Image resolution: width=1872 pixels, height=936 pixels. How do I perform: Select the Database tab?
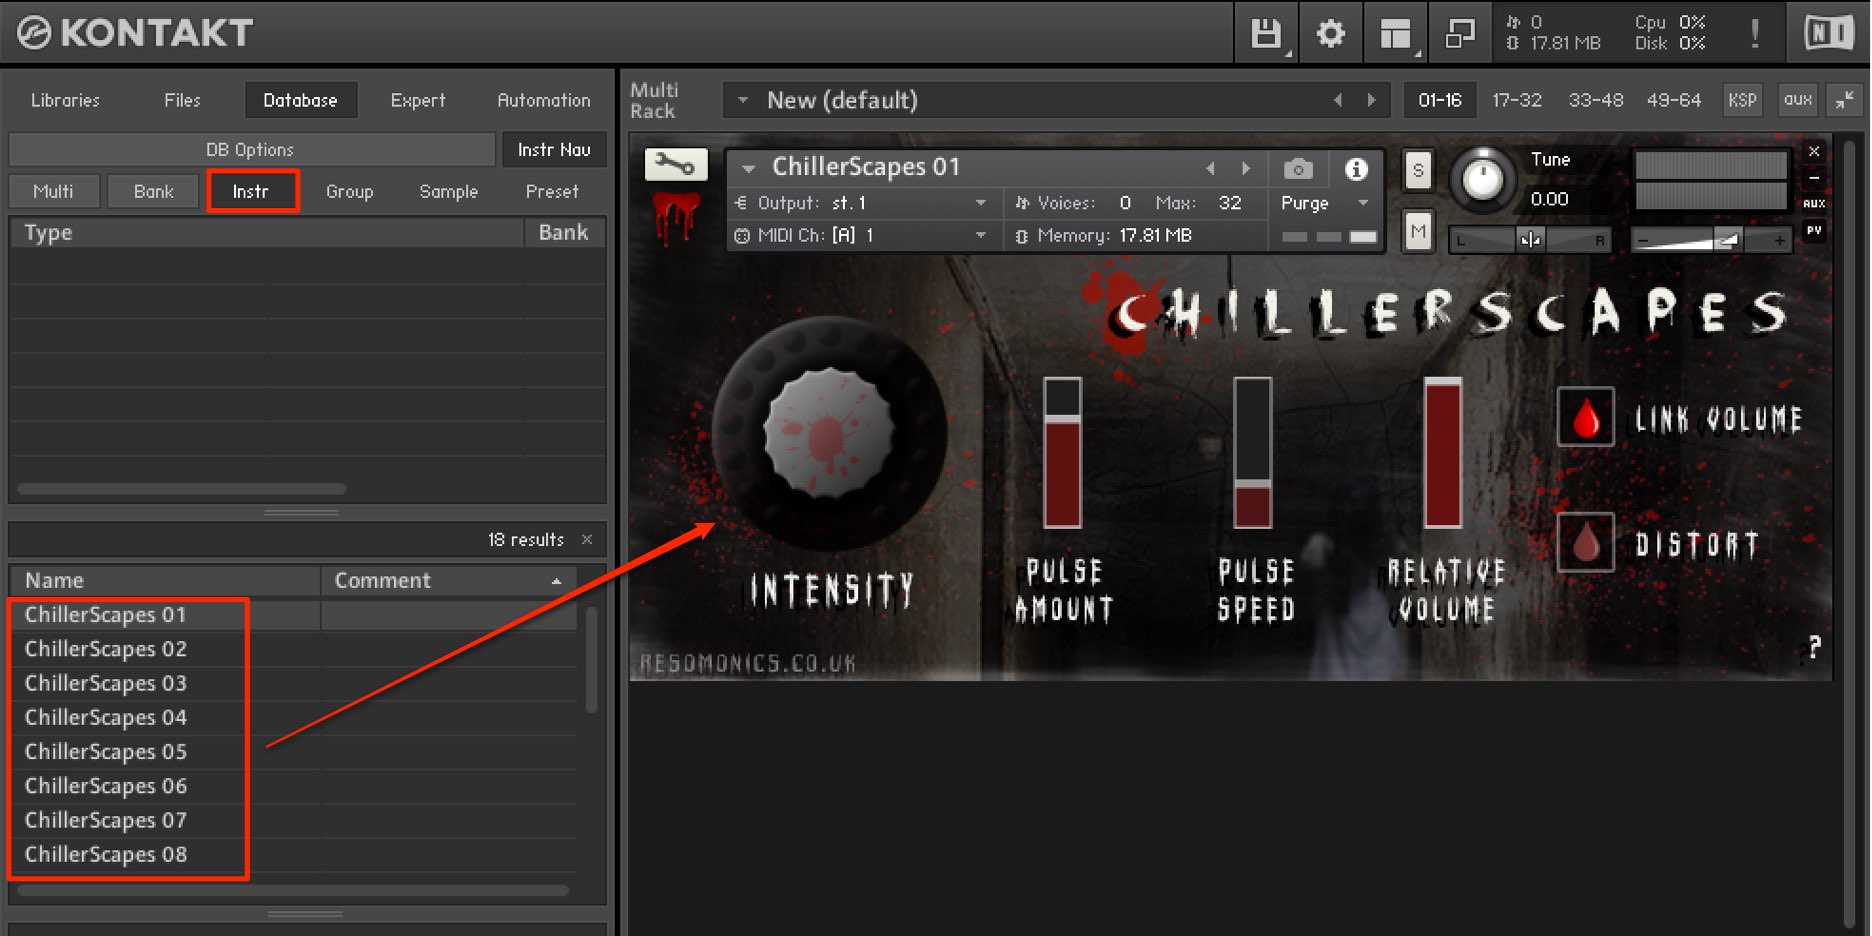pyautogui.click(x=300, y=100)
